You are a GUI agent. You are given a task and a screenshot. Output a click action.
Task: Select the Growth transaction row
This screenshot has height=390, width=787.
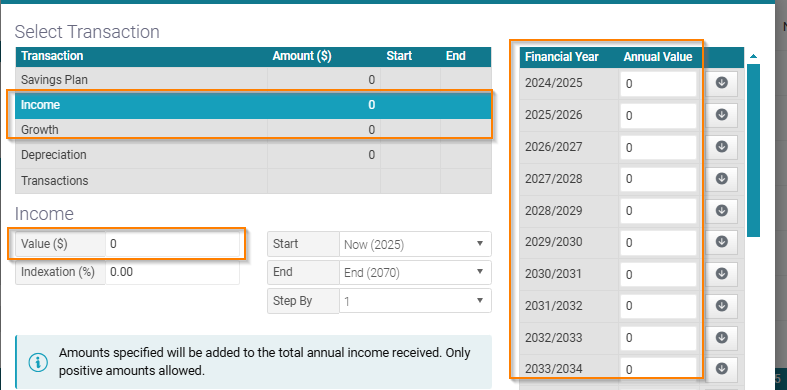click(253, 130)
